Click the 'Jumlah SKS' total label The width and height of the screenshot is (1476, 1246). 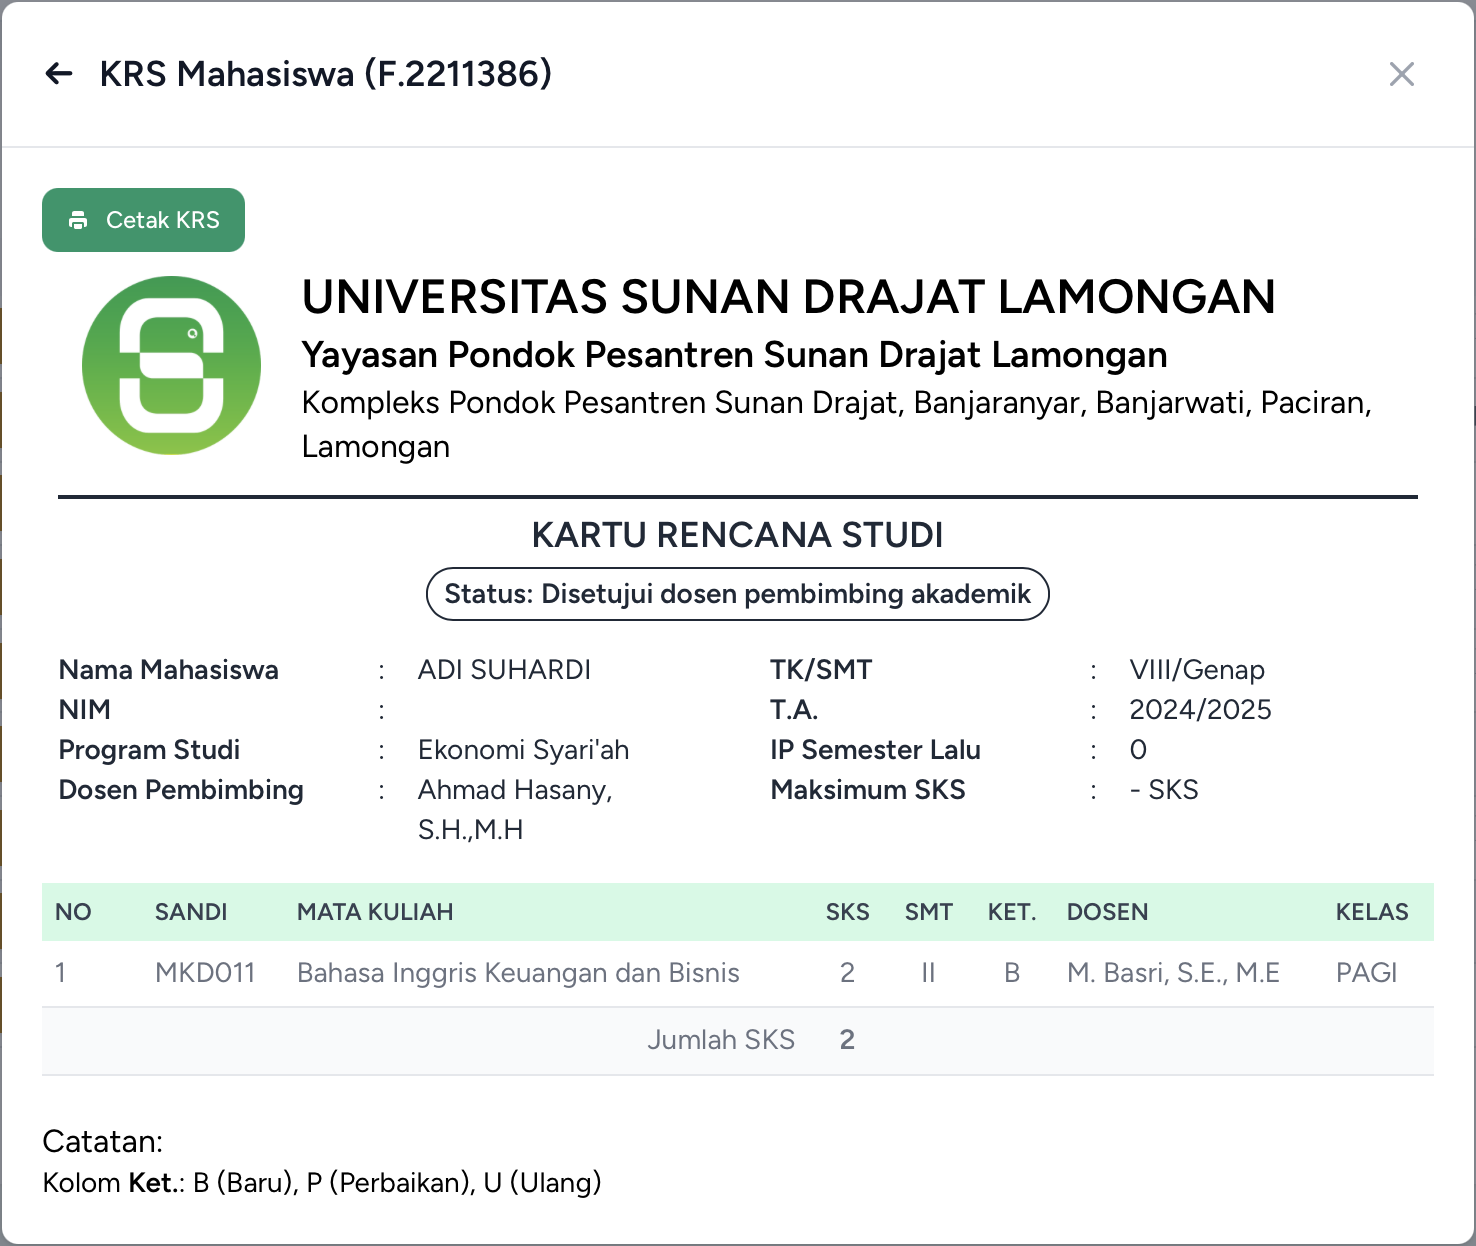pyautogui.click(x=721, y=1040)
